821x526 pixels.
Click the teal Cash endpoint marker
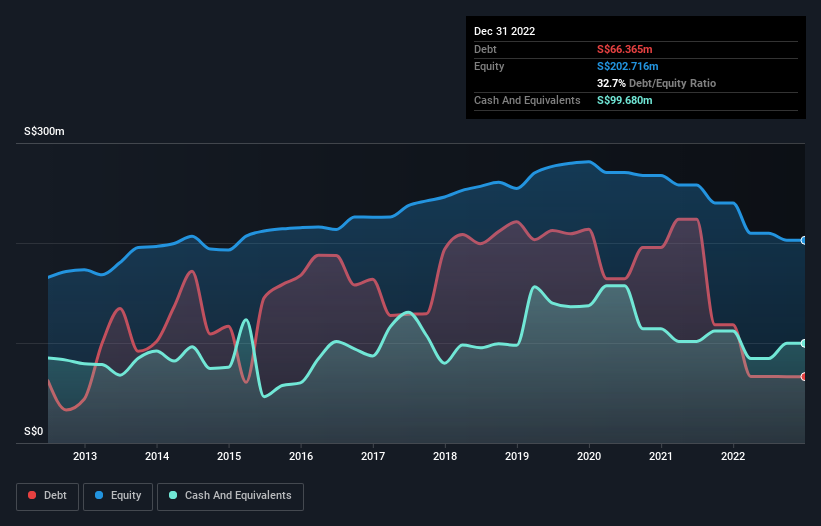pyautogui.click(x=804, y=343)
